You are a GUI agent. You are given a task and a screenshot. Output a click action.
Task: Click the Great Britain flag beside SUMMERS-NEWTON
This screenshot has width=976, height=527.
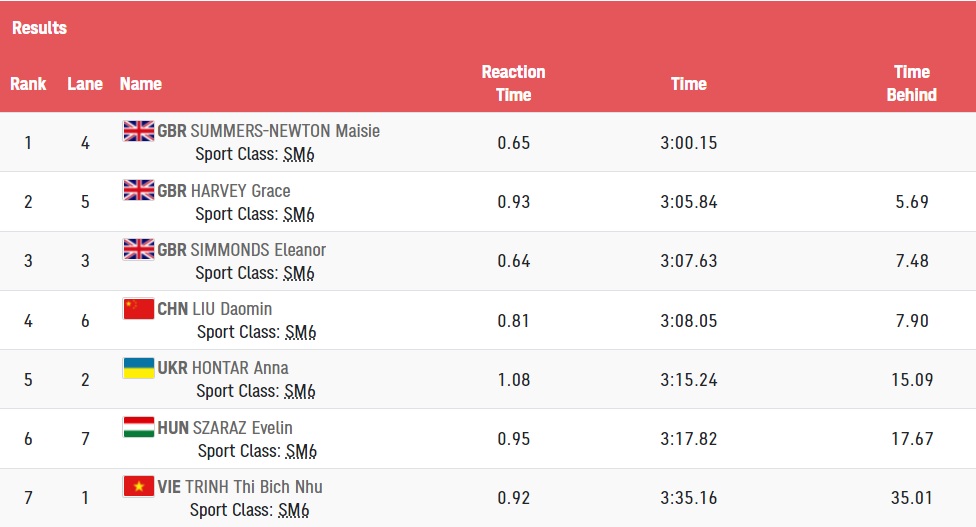tap(138, 131)
